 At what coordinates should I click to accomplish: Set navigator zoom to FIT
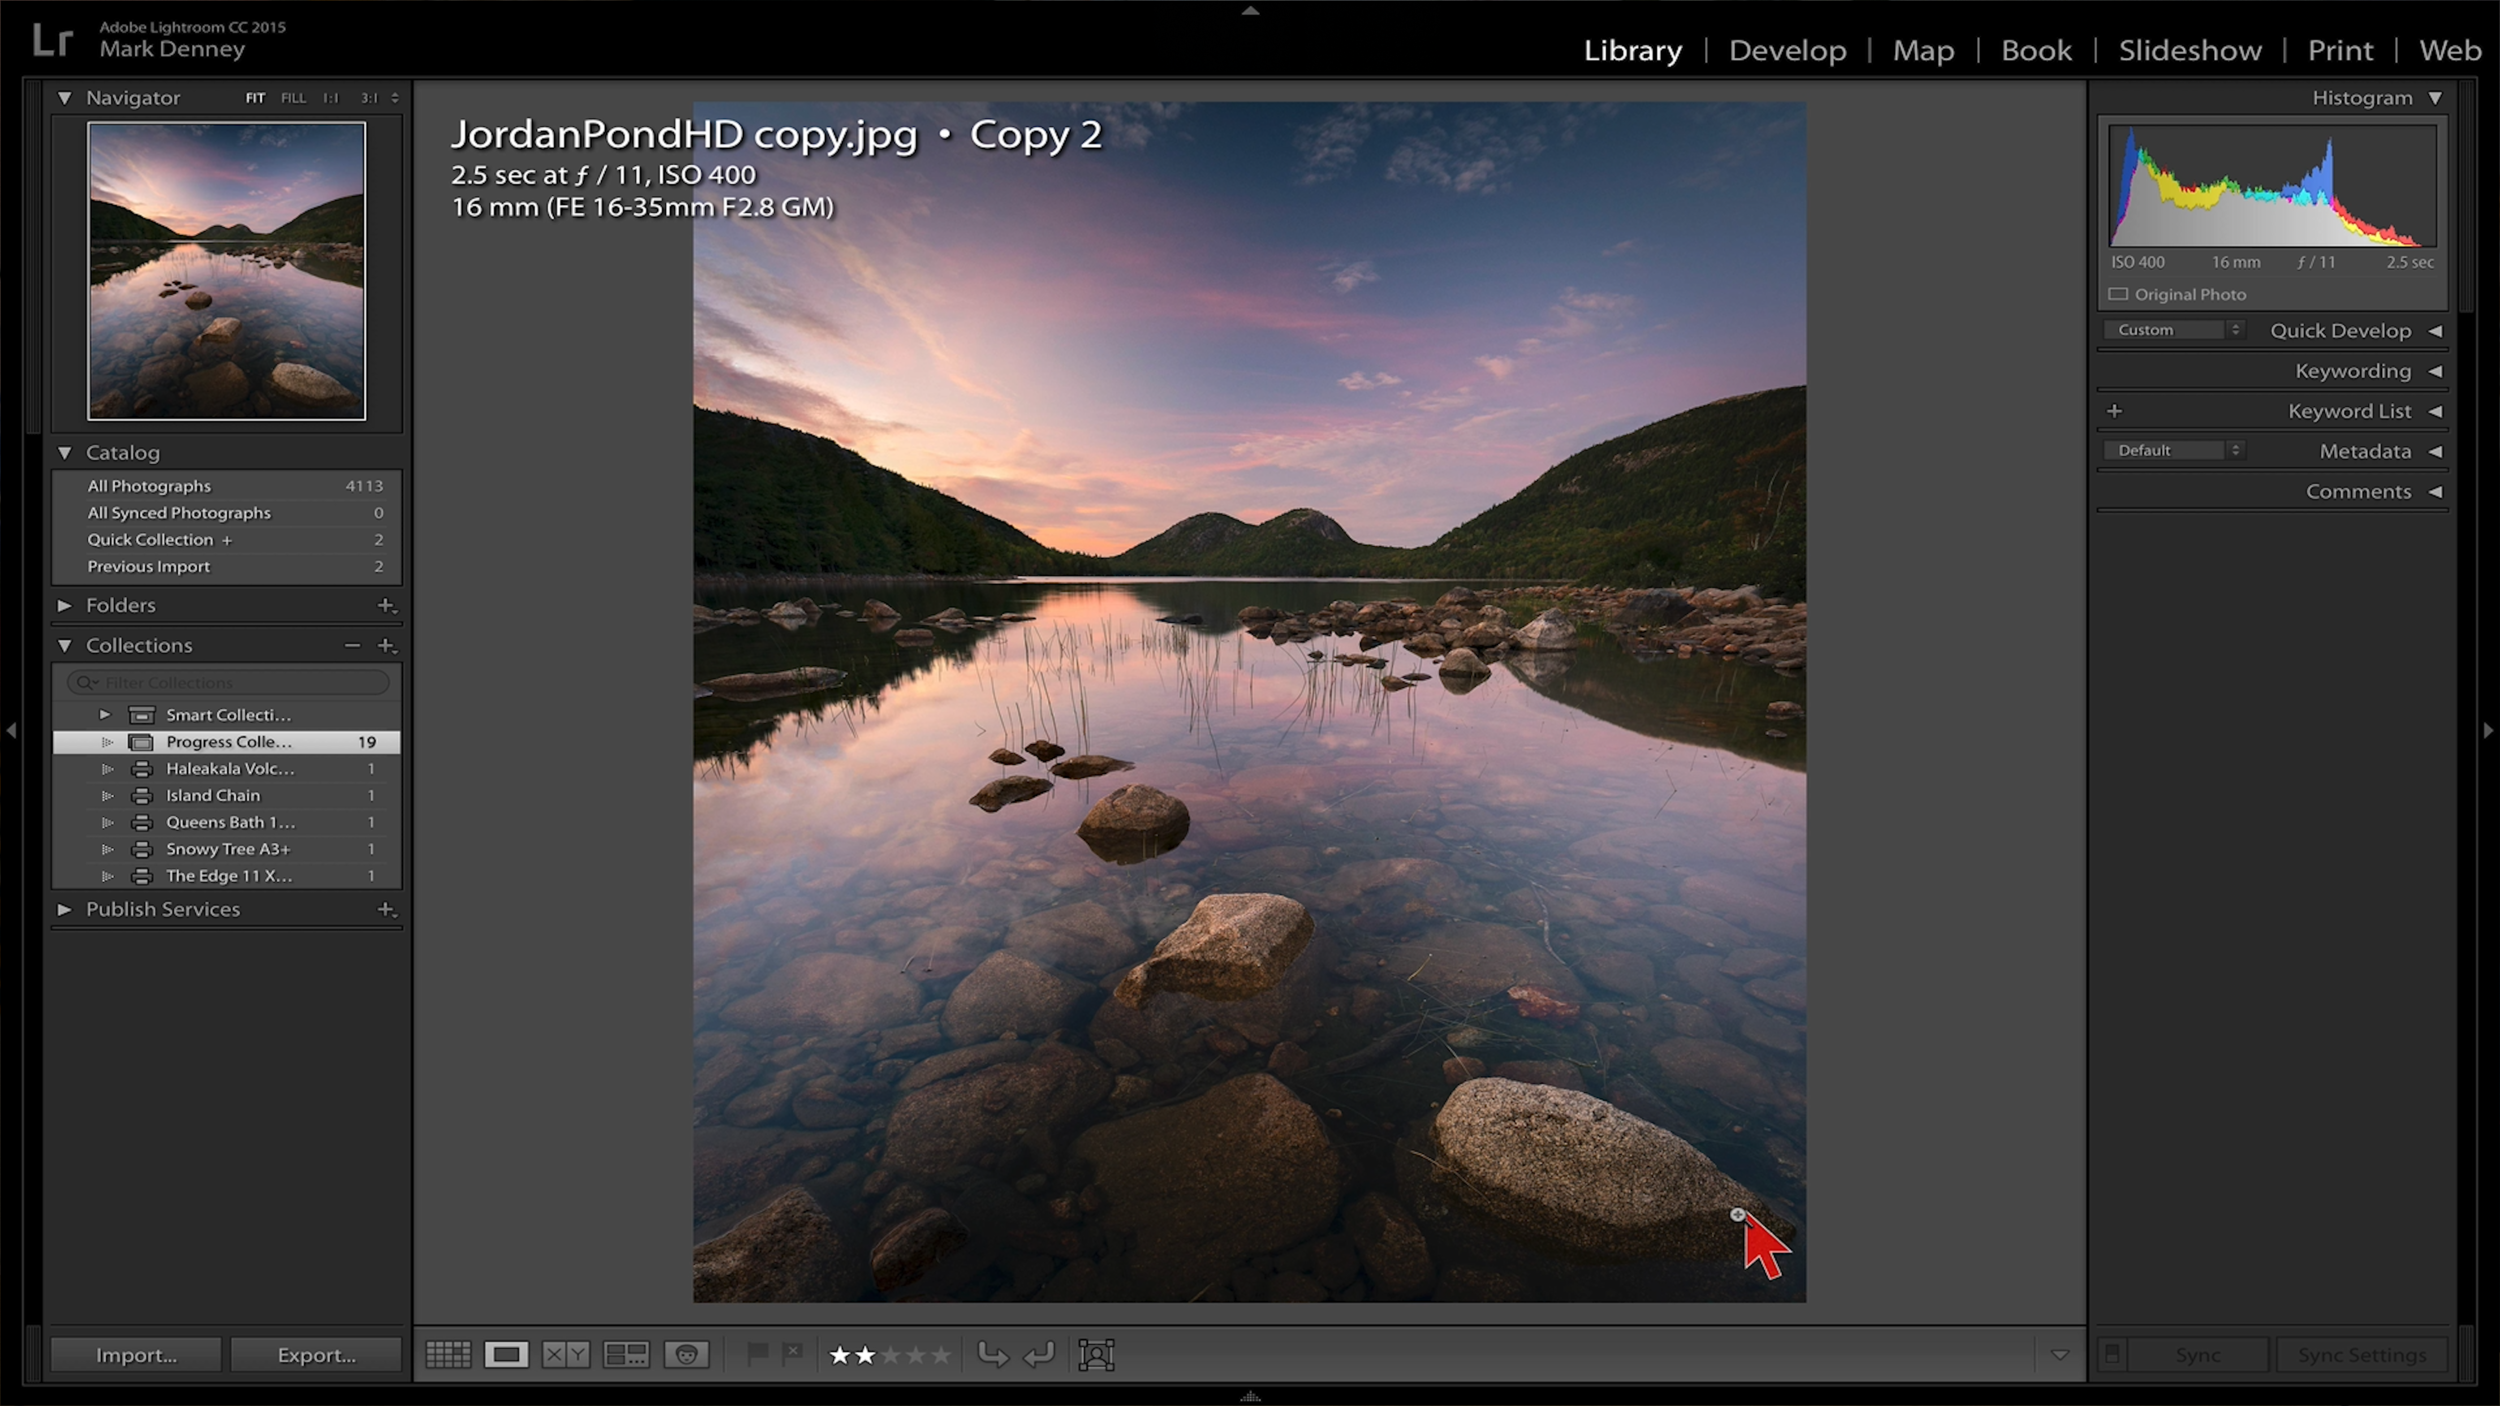pos(255,98)
